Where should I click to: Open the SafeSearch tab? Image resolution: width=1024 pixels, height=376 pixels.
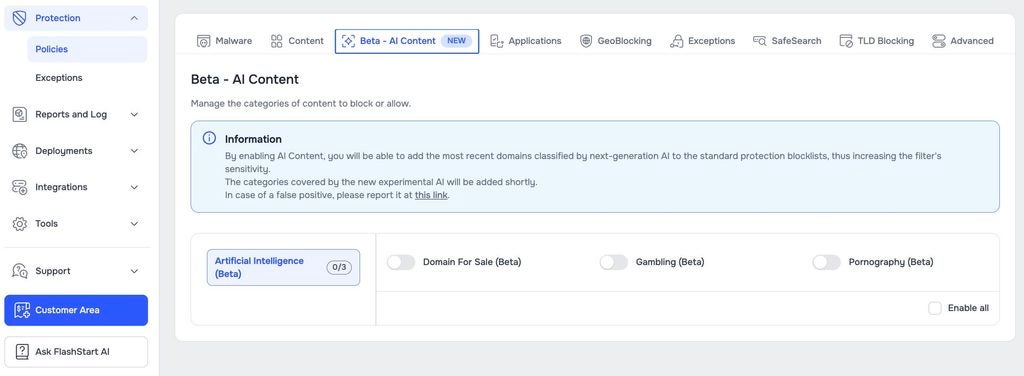tap(787, 41)
